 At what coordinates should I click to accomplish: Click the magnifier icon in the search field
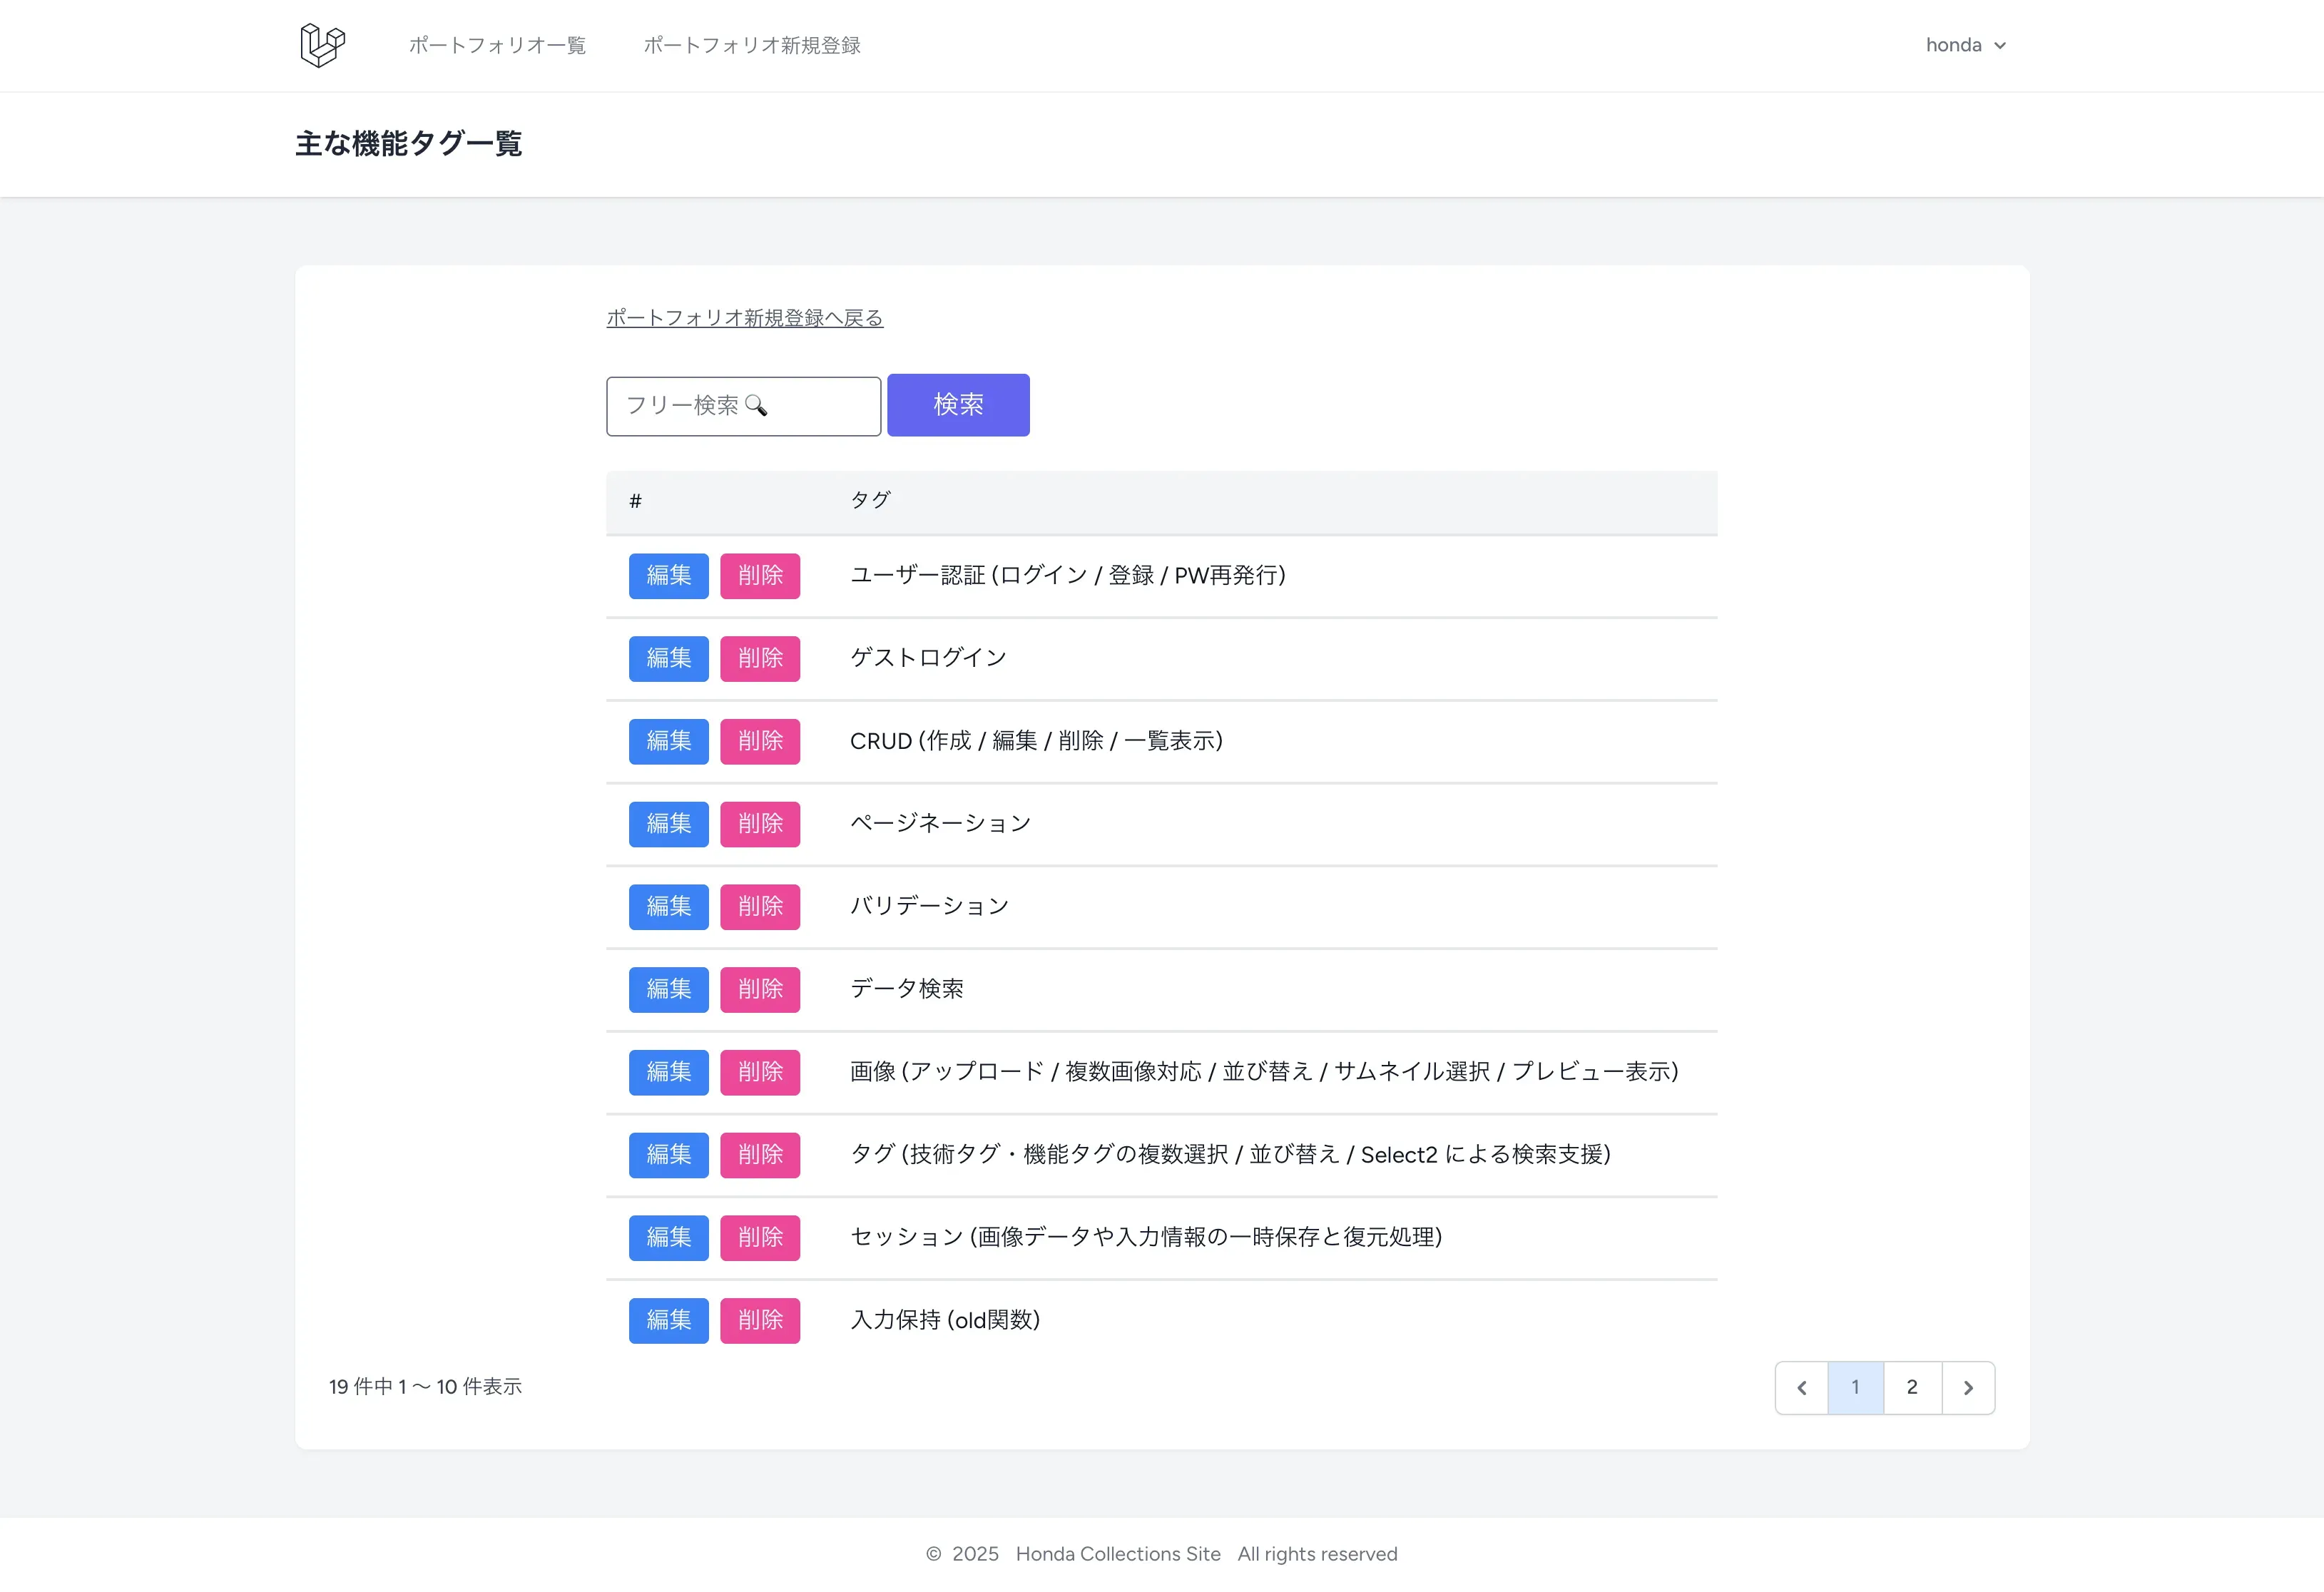coord(758,406)
